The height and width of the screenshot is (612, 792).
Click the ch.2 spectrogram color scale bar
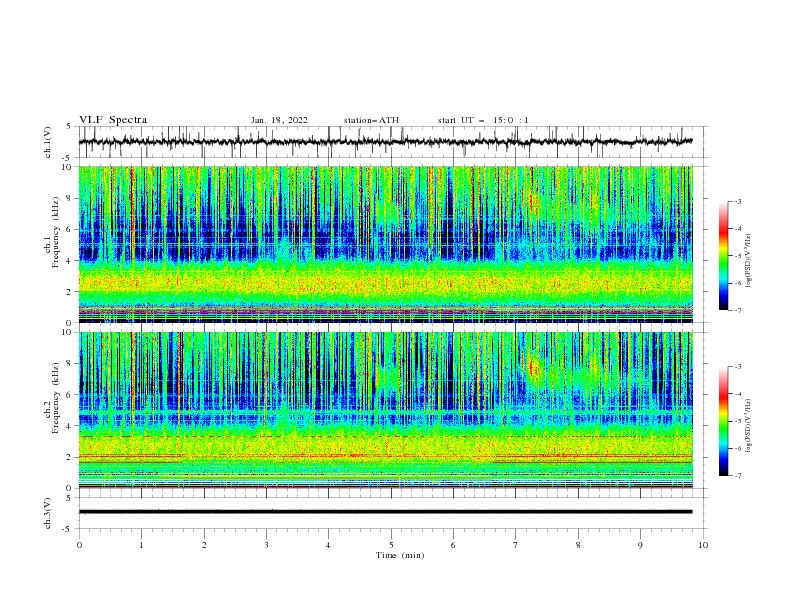(x=723, y=421)
